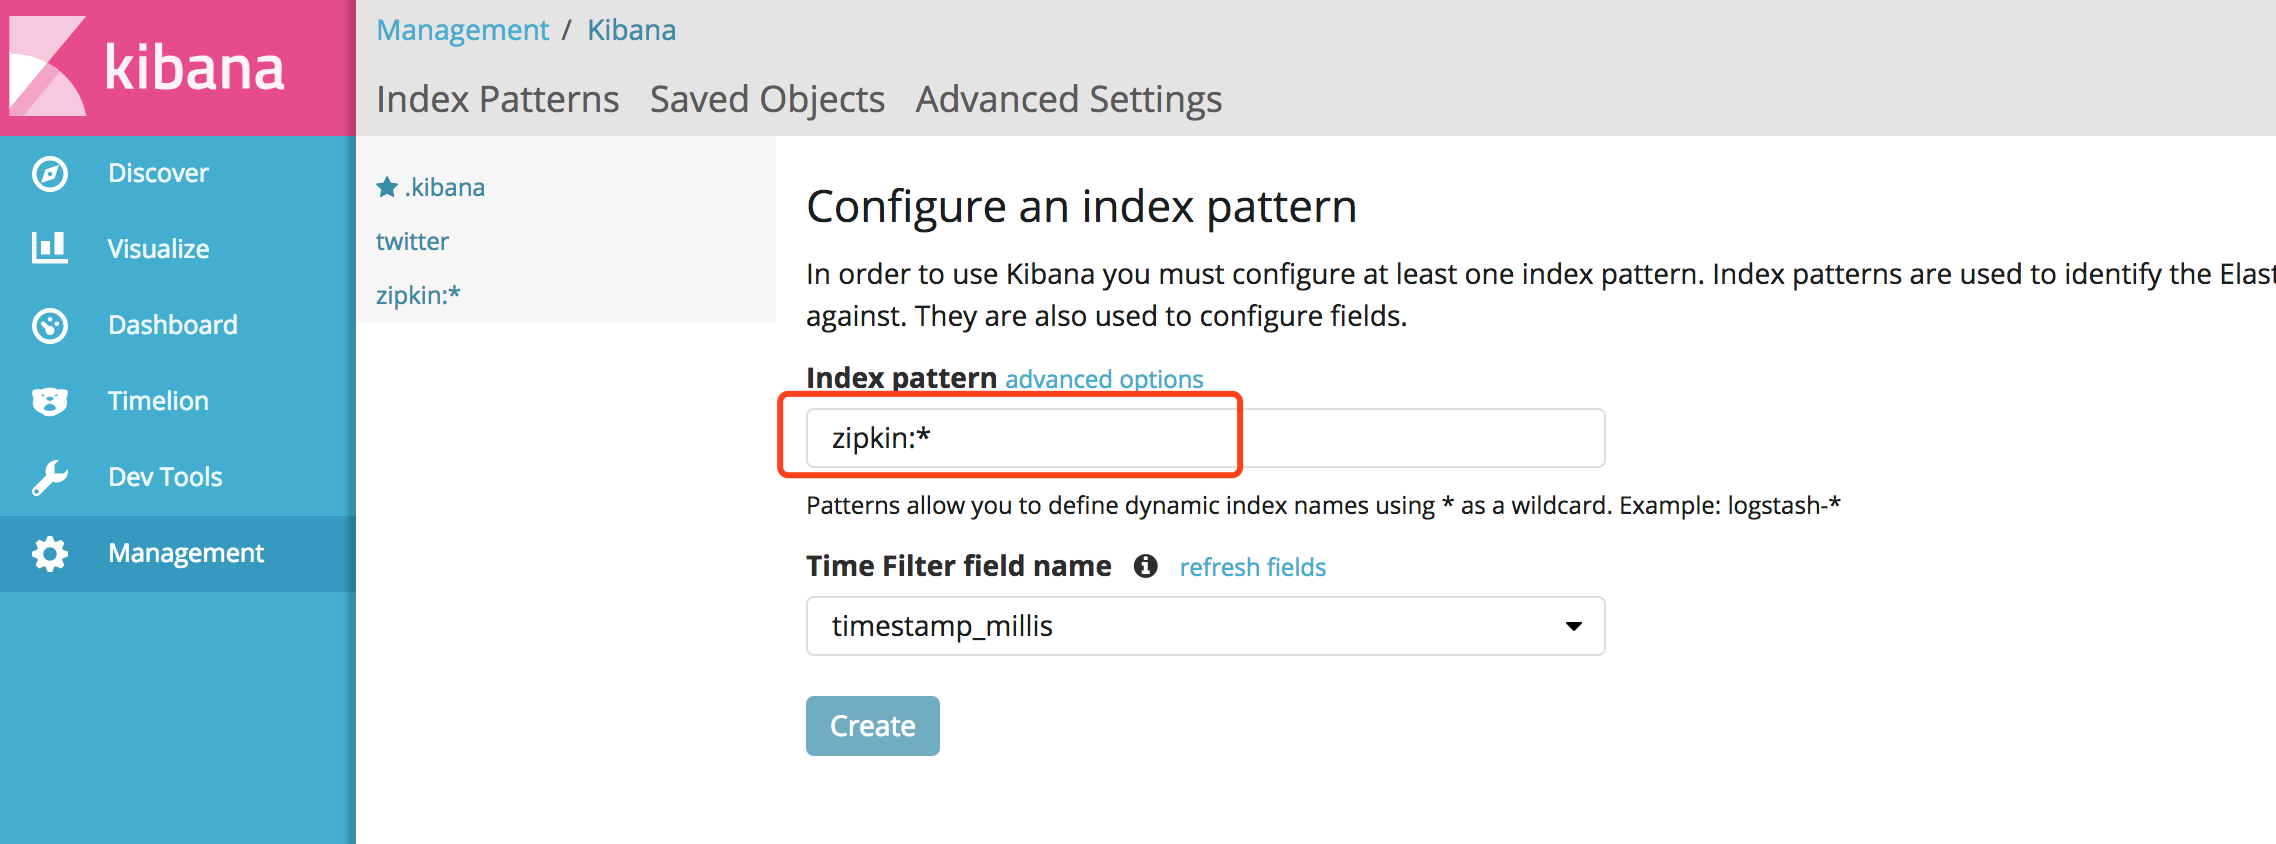Viewport: 2276px width, 844px height.
Task: Open Discover in the sidebar
Action: point(178,173)
